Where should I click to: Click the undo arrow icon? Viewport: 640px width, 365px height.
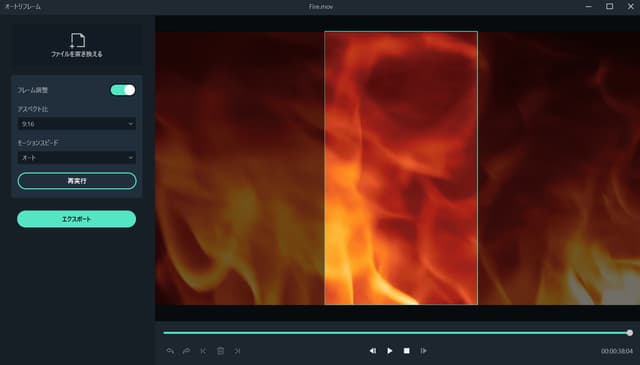click(x=170, y=351)
